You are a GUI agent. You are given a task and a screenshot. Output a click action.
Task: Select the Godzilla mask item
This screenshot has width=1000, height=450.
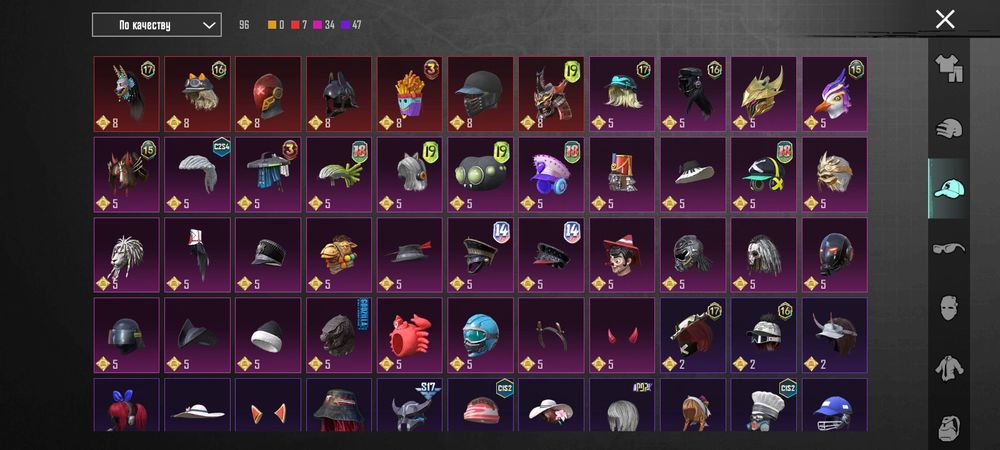point(339,335)
